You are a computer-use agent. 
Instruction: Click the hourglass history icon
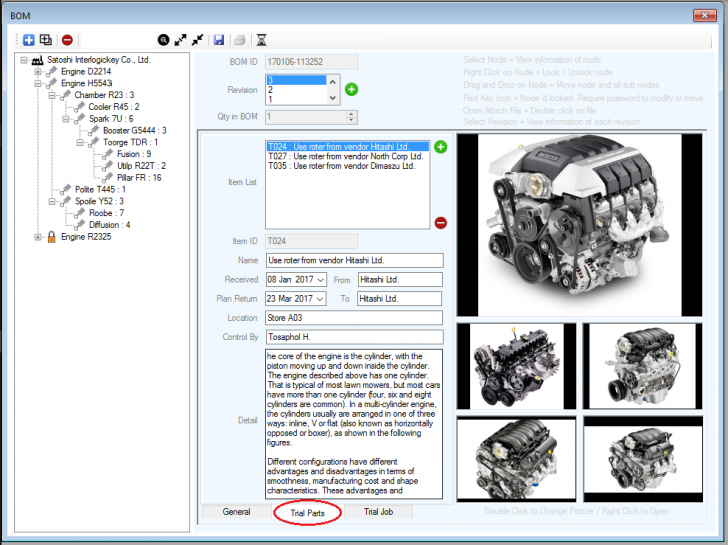[261, 40]
